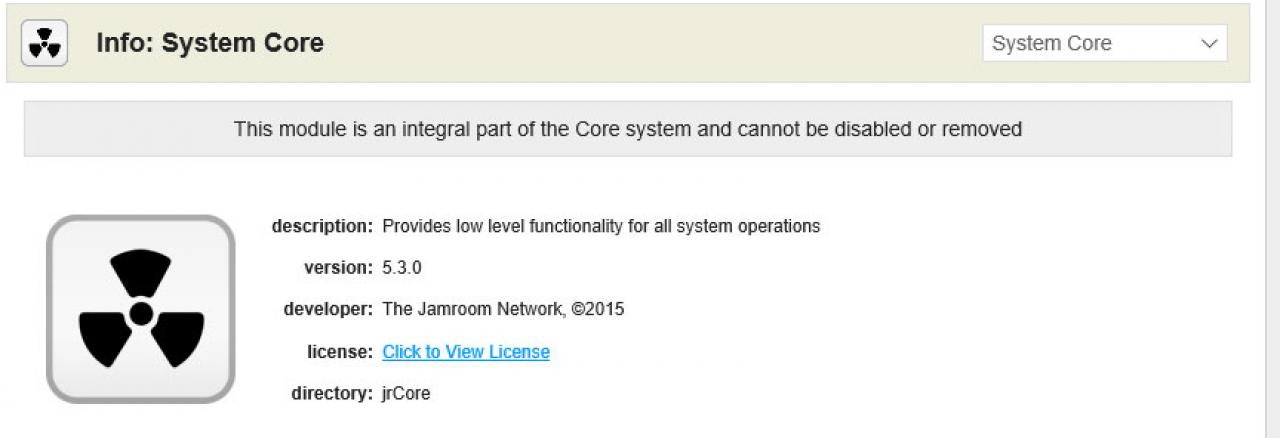This screenshot has width=1280, height=438.
Task: Click the low level functionality description text
Action: pyautogui.click(x=601, y=226)
